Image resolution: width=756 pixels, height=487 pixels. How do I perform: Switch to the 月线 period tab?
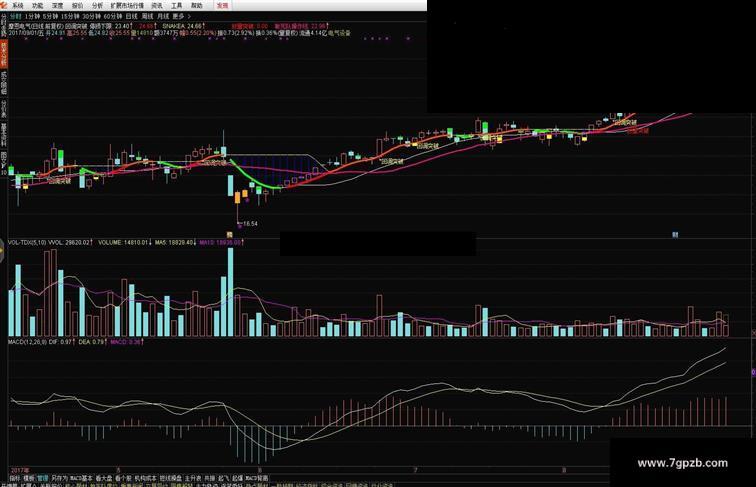[163, 16]
